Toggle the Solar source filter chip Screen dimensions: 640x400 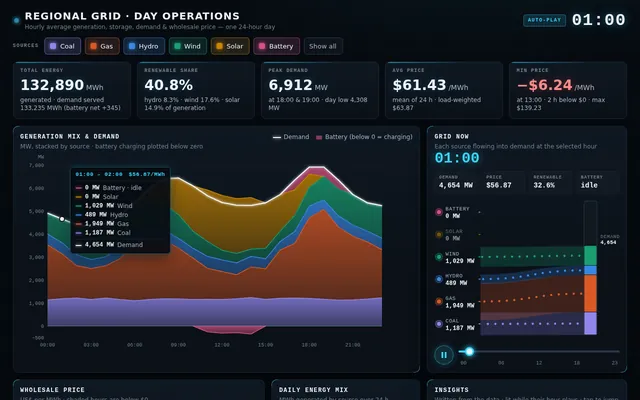coord(230,46)
